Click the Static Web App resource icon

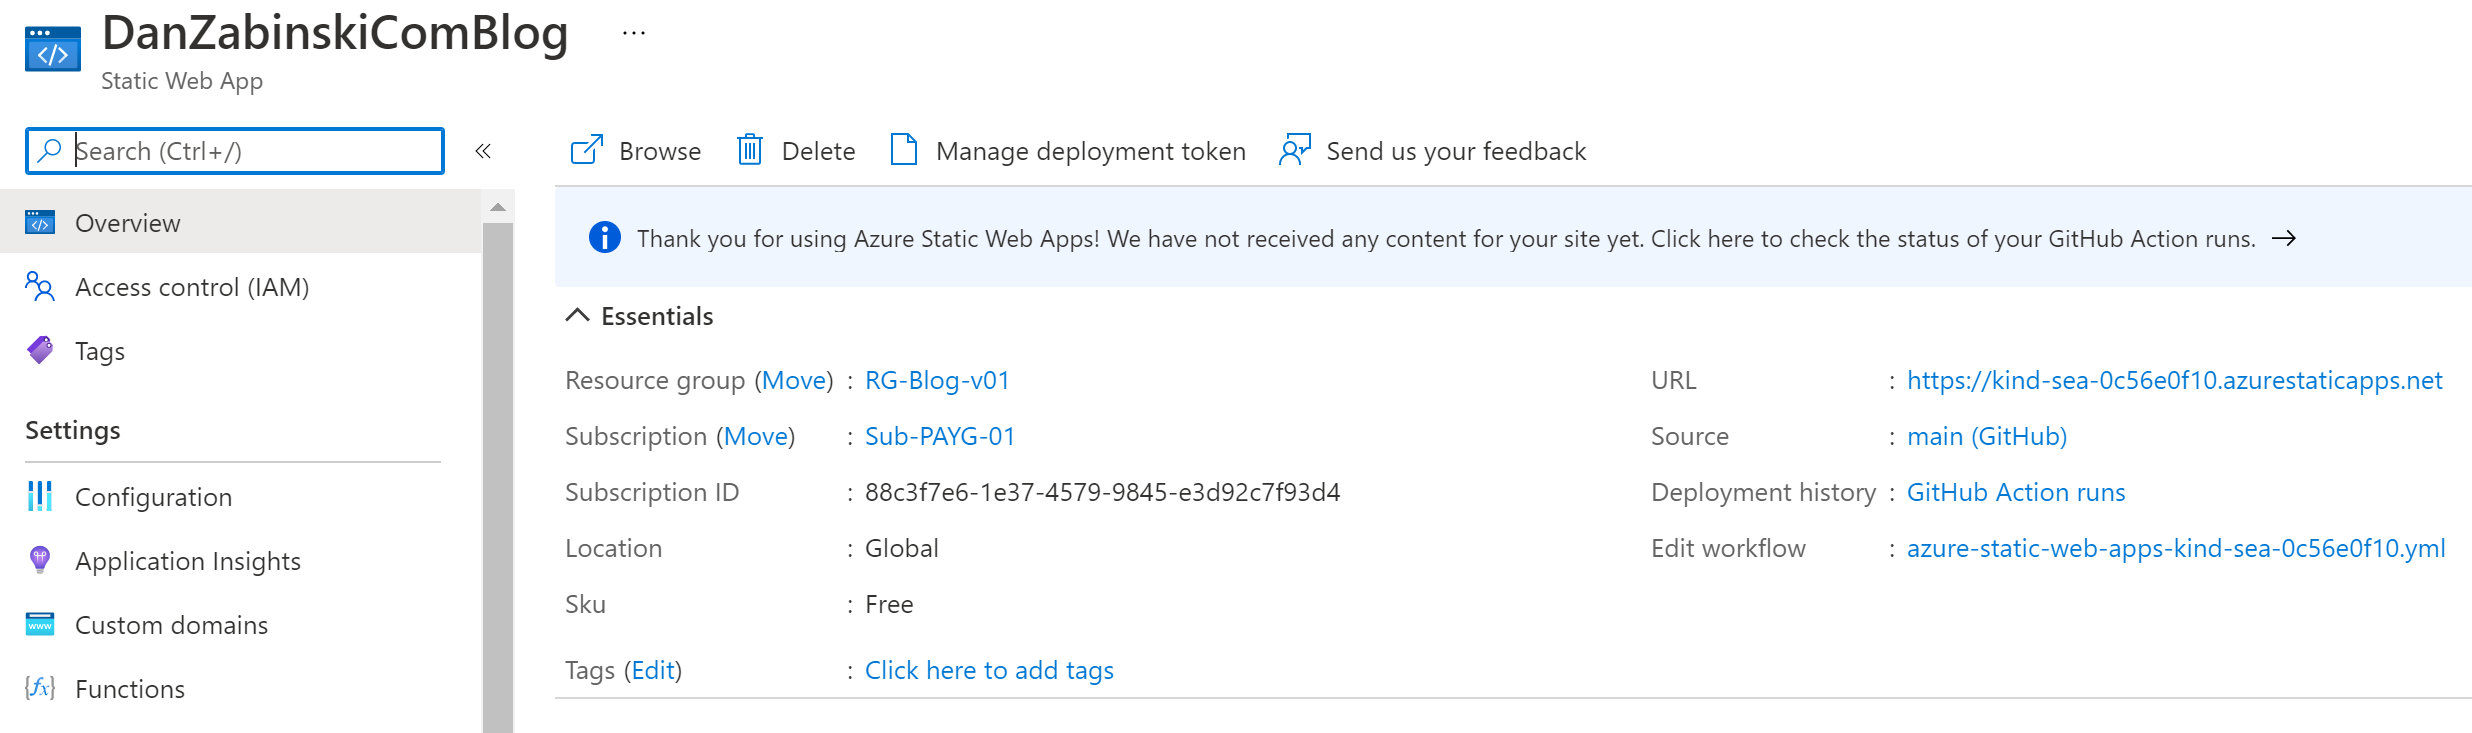click(53, 49)
